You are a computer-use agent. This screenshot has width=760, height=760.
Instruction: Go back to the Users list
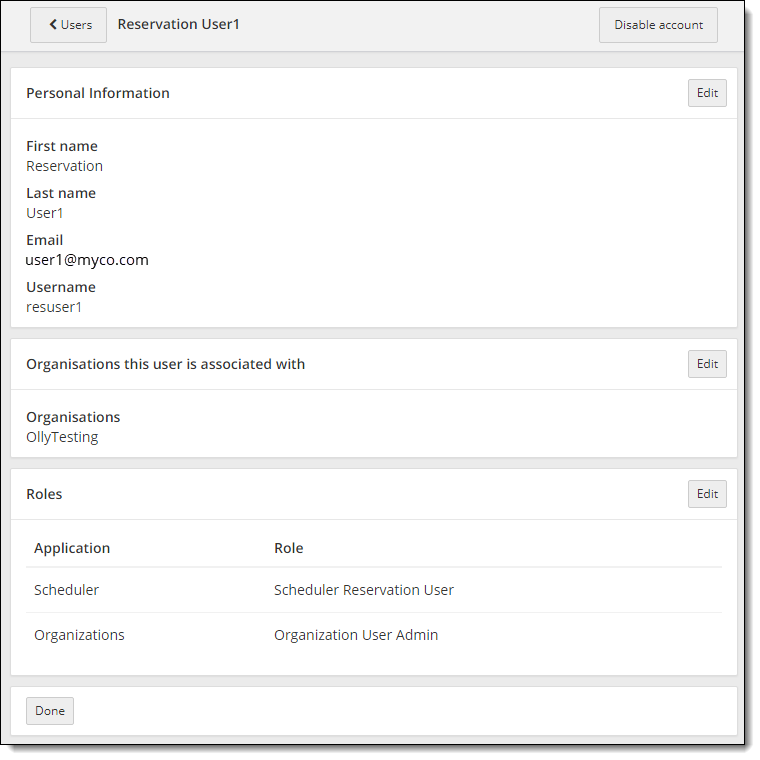click(68, 25)
